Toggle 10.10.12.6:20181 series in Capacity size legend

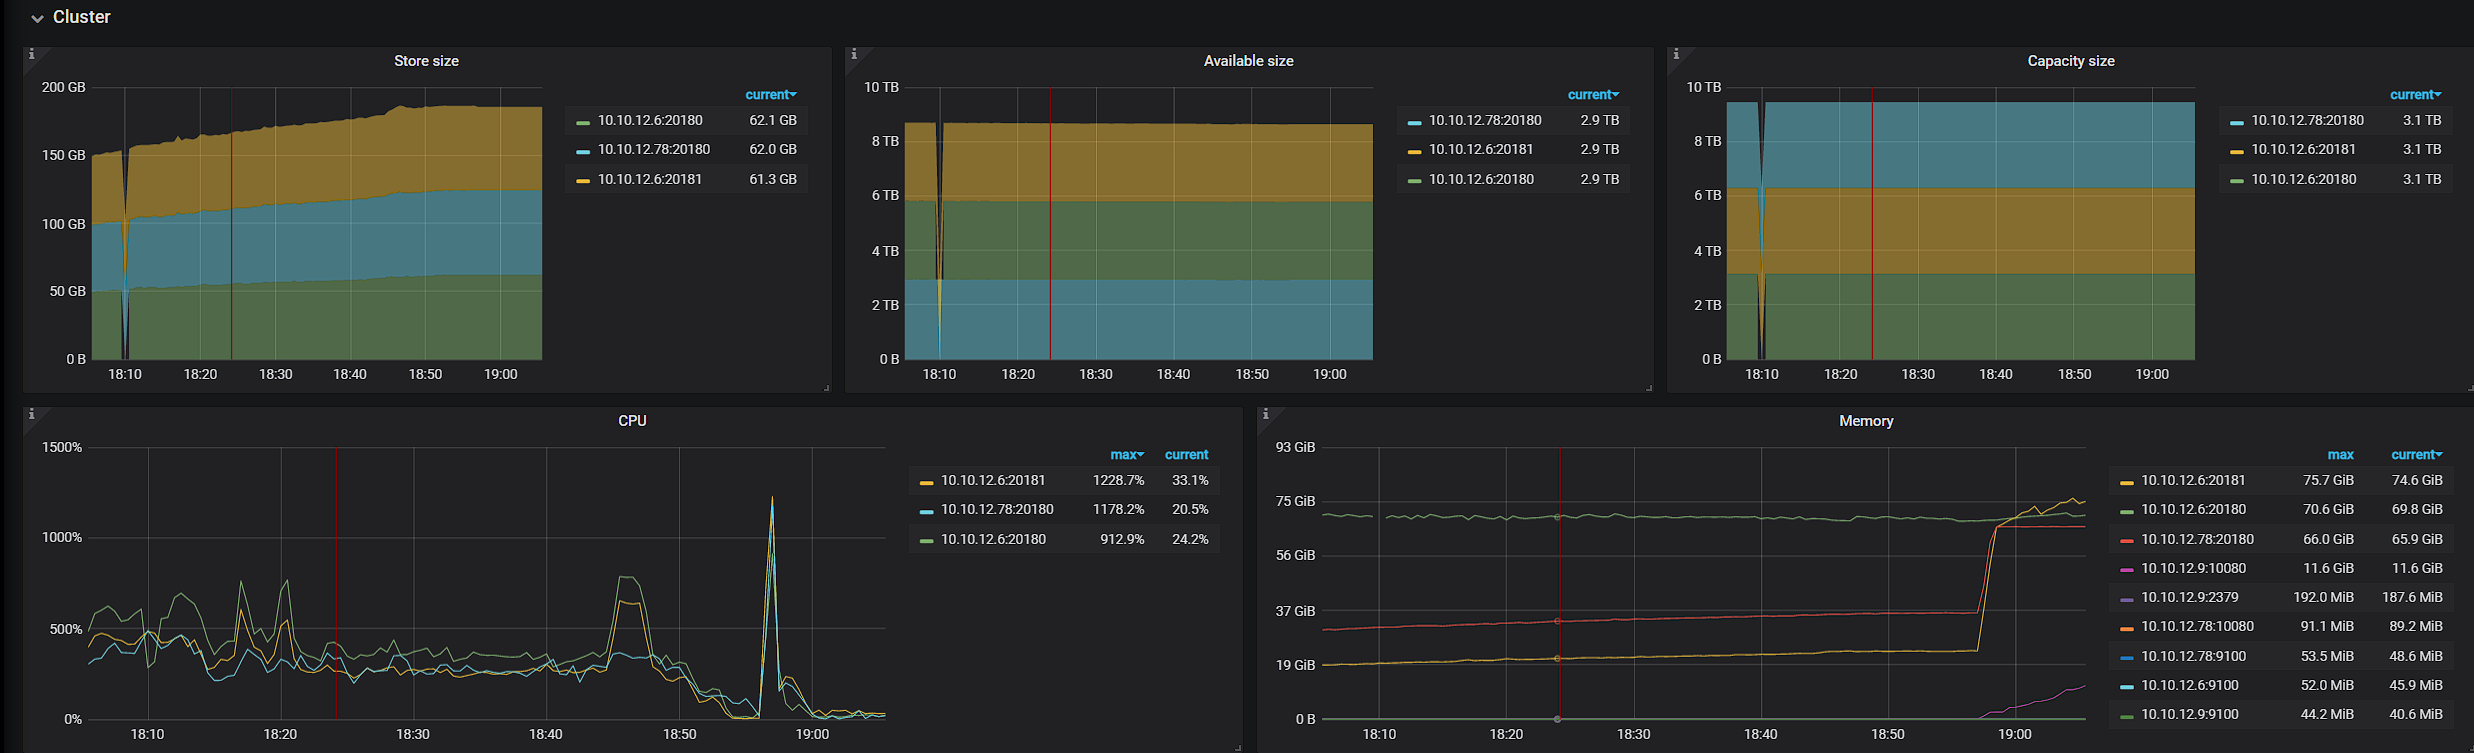click(x=2303, y=149)
